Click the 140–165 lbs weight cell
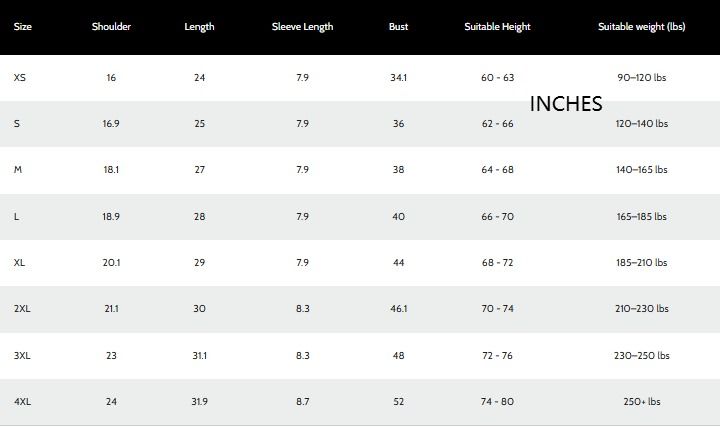Image resolution: width=720 pixels, height=427 pixels. point(641,170)
